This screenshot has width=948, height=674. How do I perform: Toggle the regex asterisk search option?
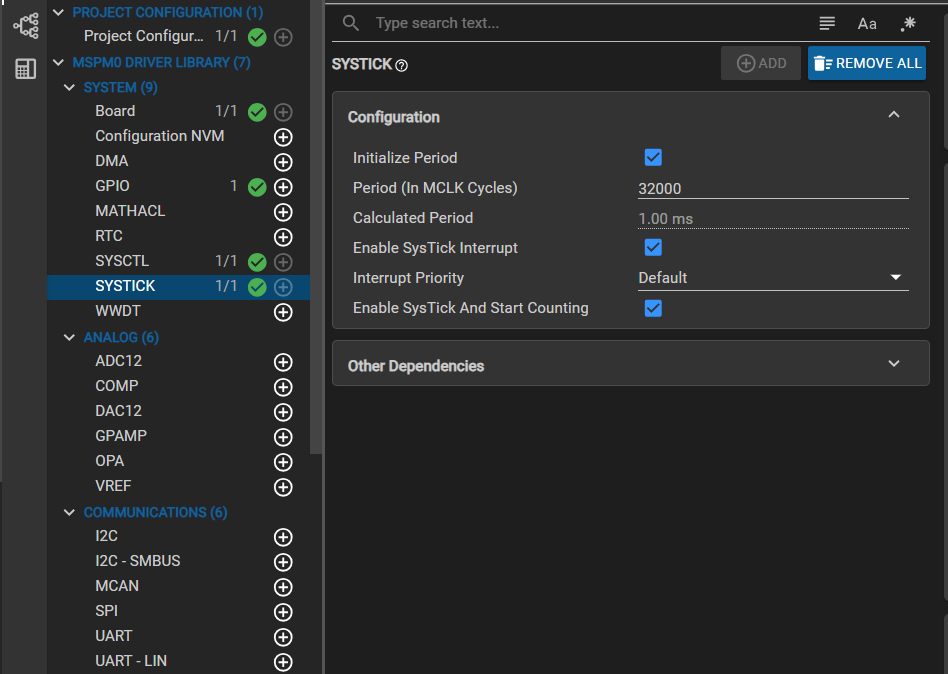[908, 24]
